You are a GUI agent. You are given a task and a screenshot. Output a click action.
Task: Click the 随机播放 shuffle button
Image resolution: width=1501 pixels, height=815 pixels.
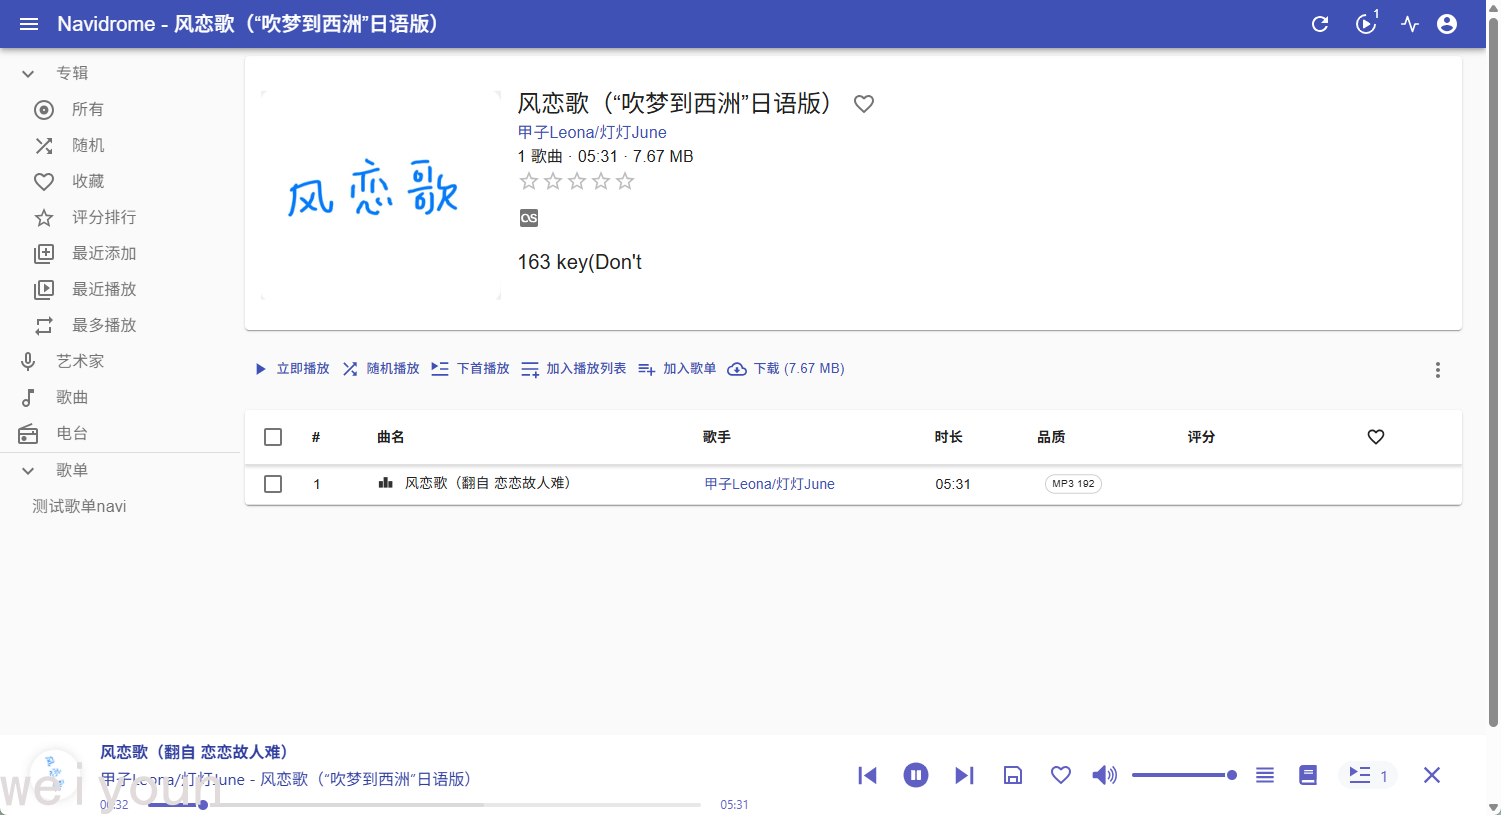pos(381,369)
